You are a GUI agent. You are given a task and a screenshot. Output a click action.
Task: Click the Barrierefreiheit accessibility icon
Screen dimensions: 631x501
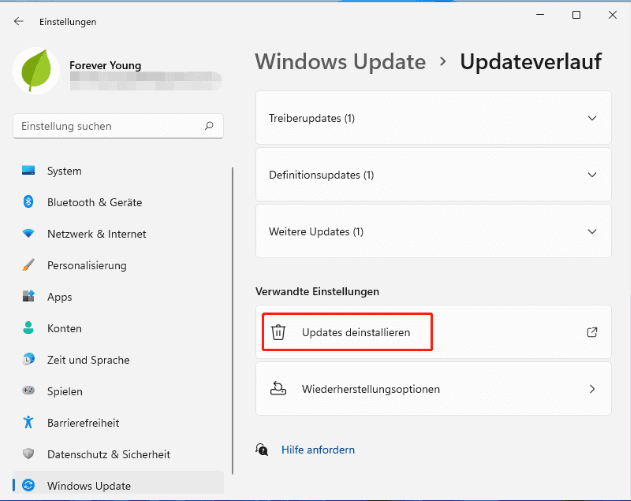pos(28,423)
